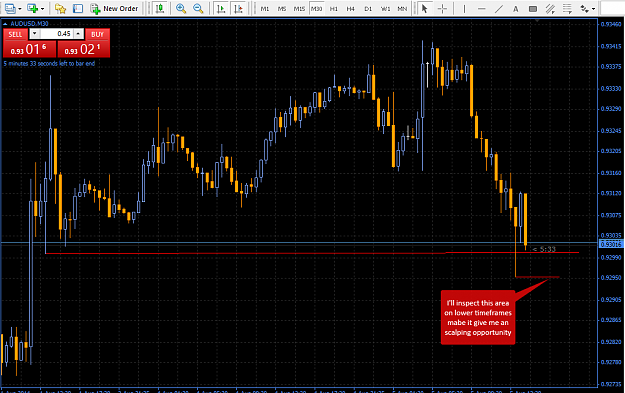The width and height of the screenshot is (625, 393).
Task: Select the Fibonacci retracement tool
Action: 567,8
